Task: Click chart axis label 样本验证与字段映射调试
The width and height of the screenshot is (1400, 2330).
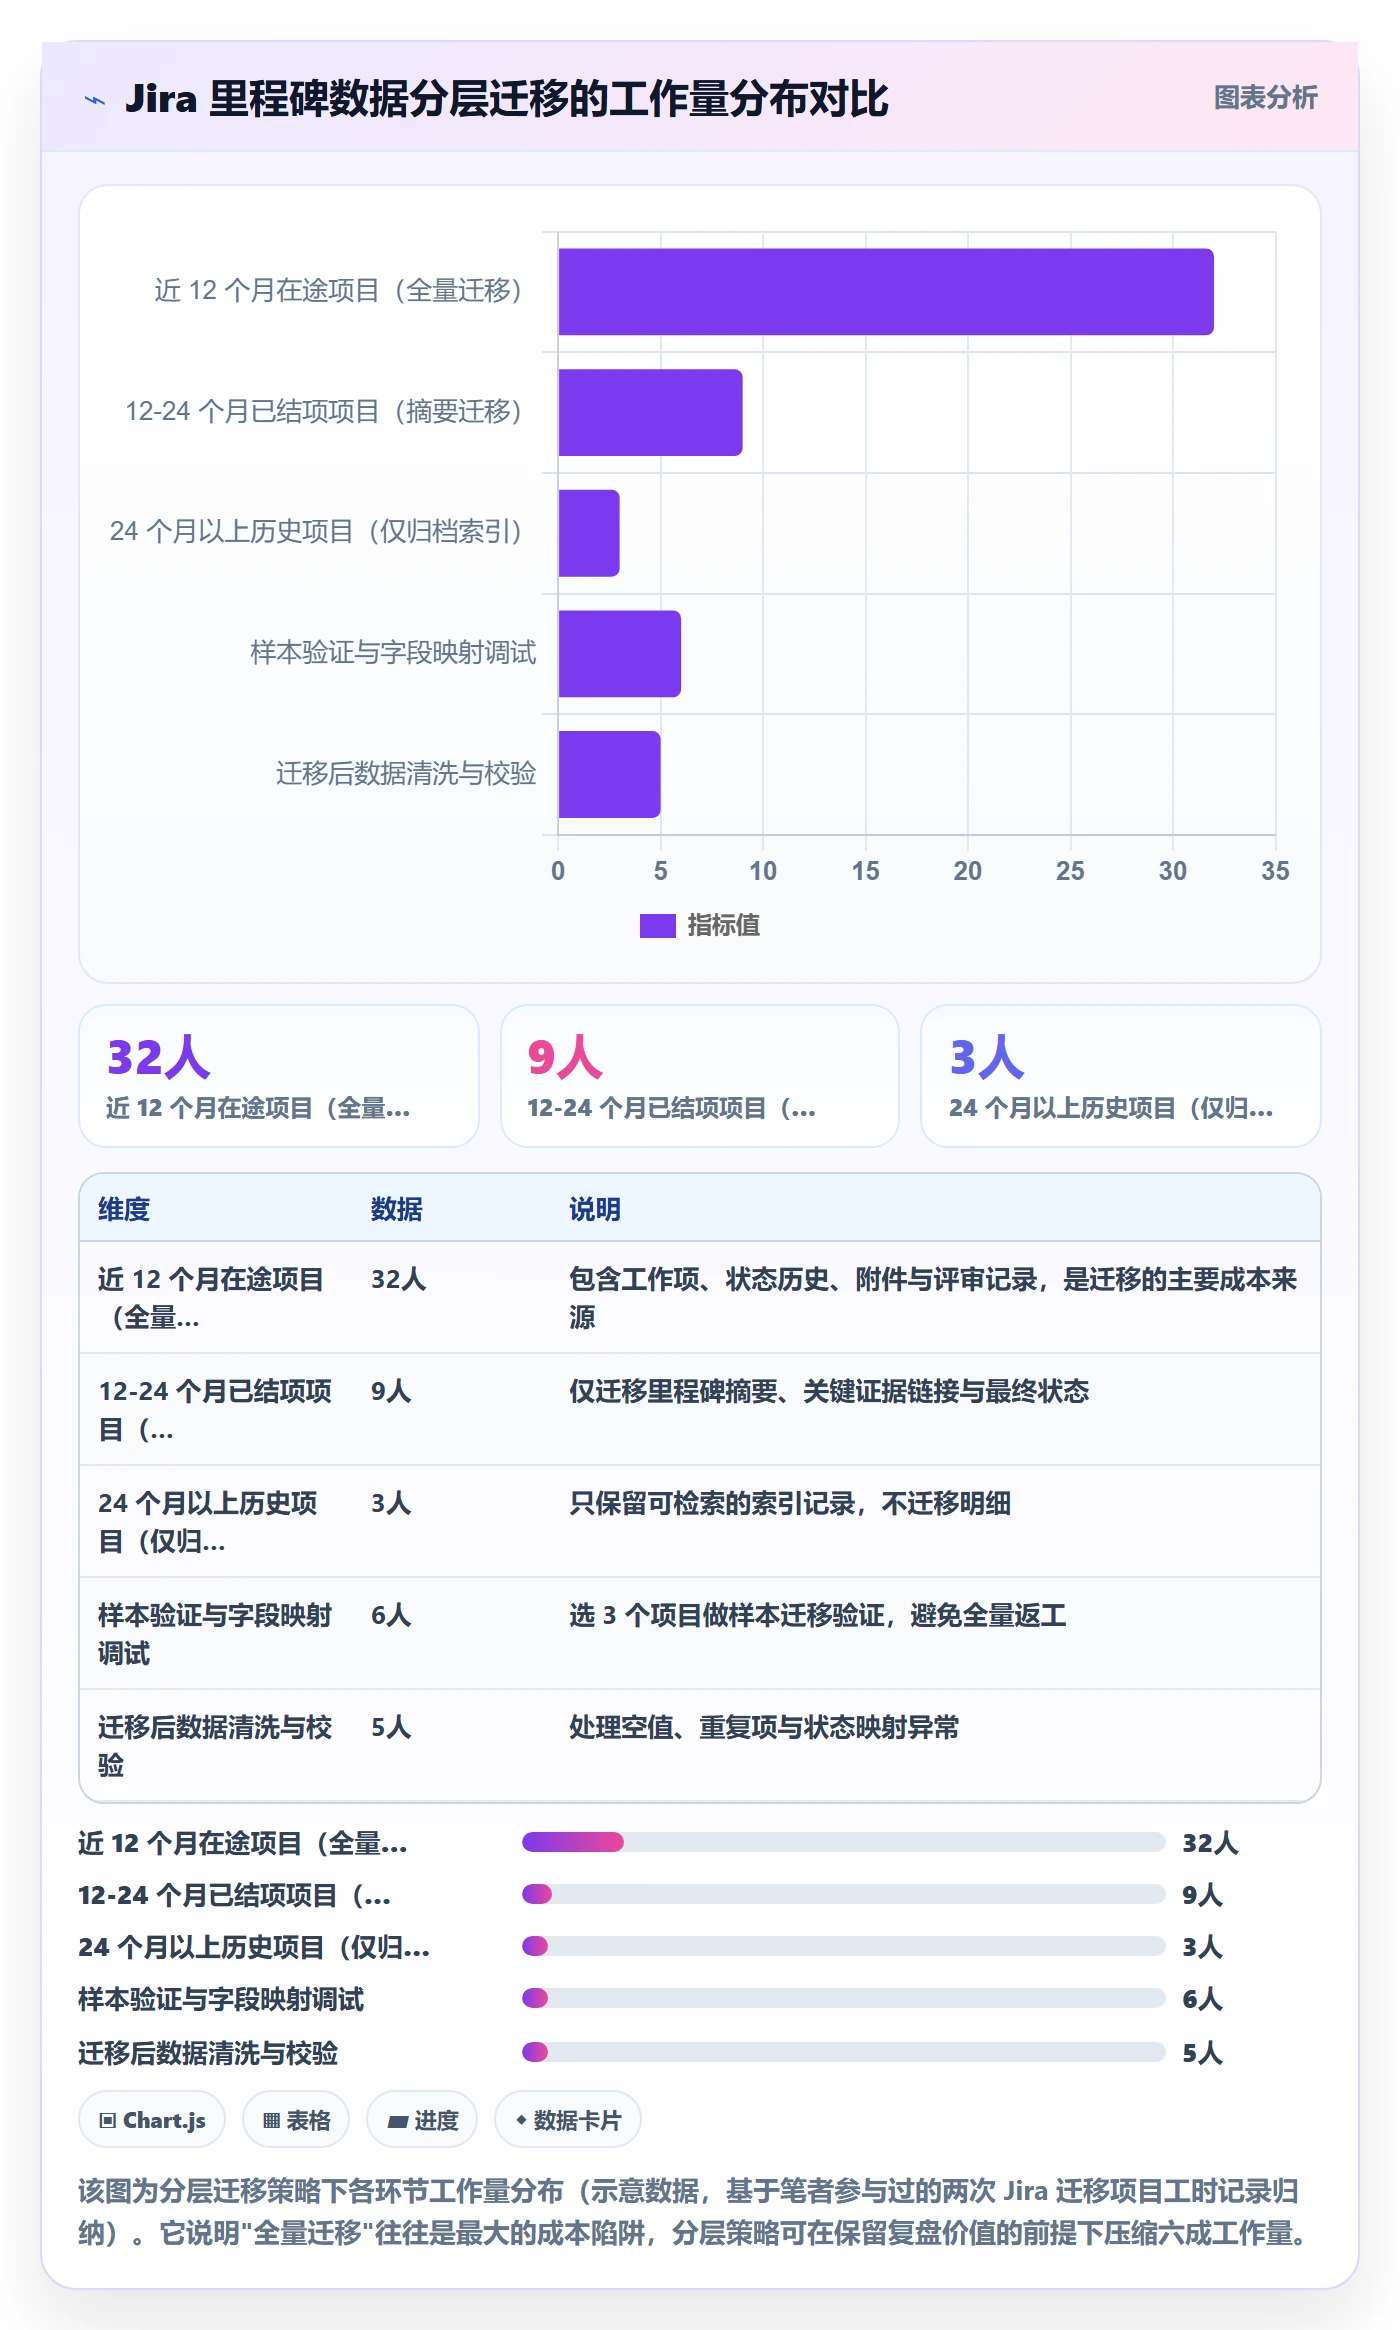Action: (393, 653)
